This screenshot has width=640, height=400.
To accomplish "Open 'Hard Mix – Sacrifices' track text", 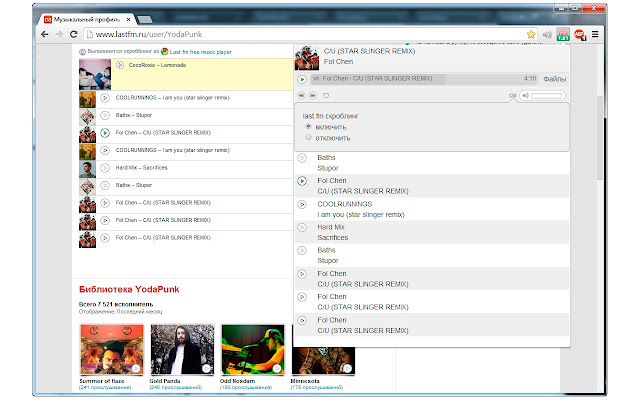I will pyautogui.click(x=142, y=168).
